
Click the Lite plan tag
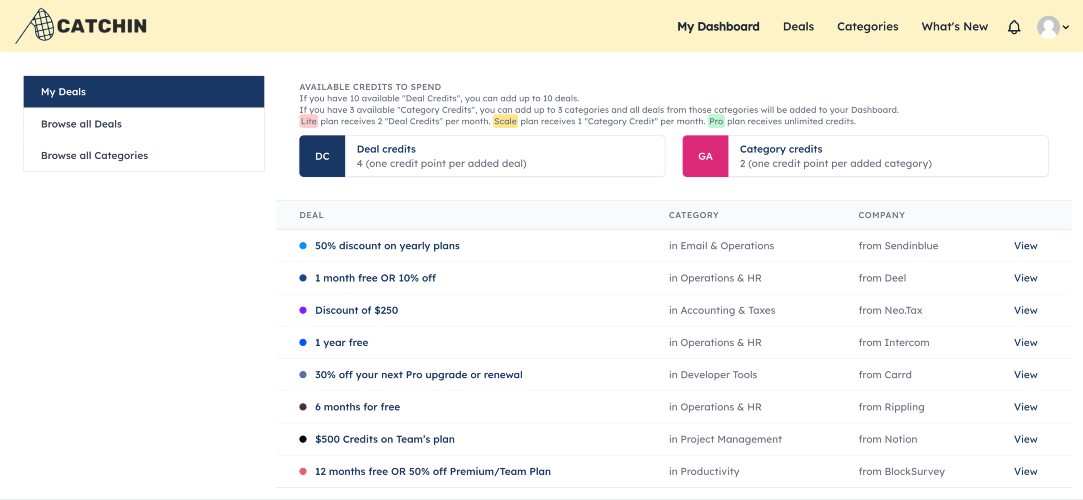pos(309,122)
